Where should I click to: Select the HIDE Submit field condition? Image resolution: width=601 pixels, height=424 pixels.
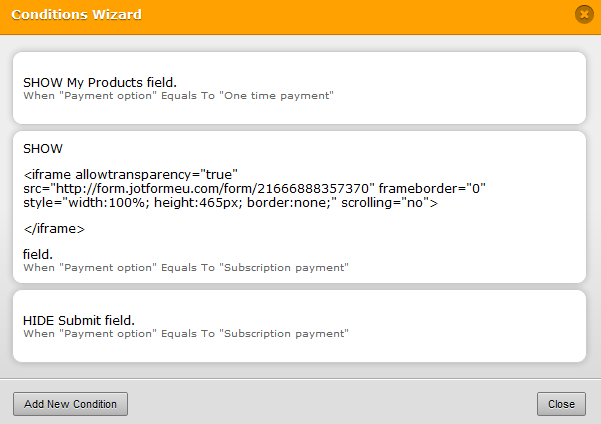coord(78,319)
